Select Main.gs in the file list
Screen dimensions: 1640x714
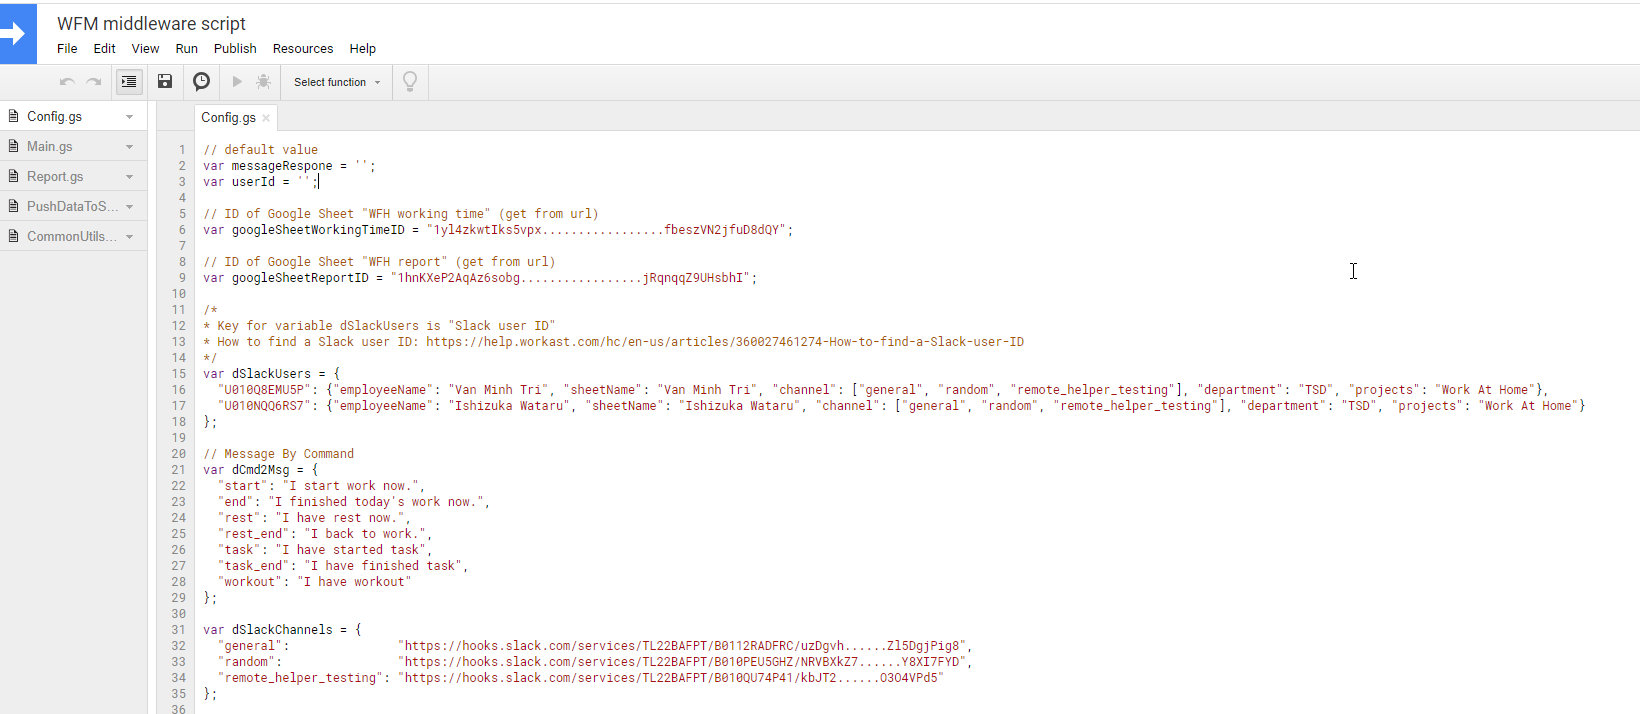50,146
